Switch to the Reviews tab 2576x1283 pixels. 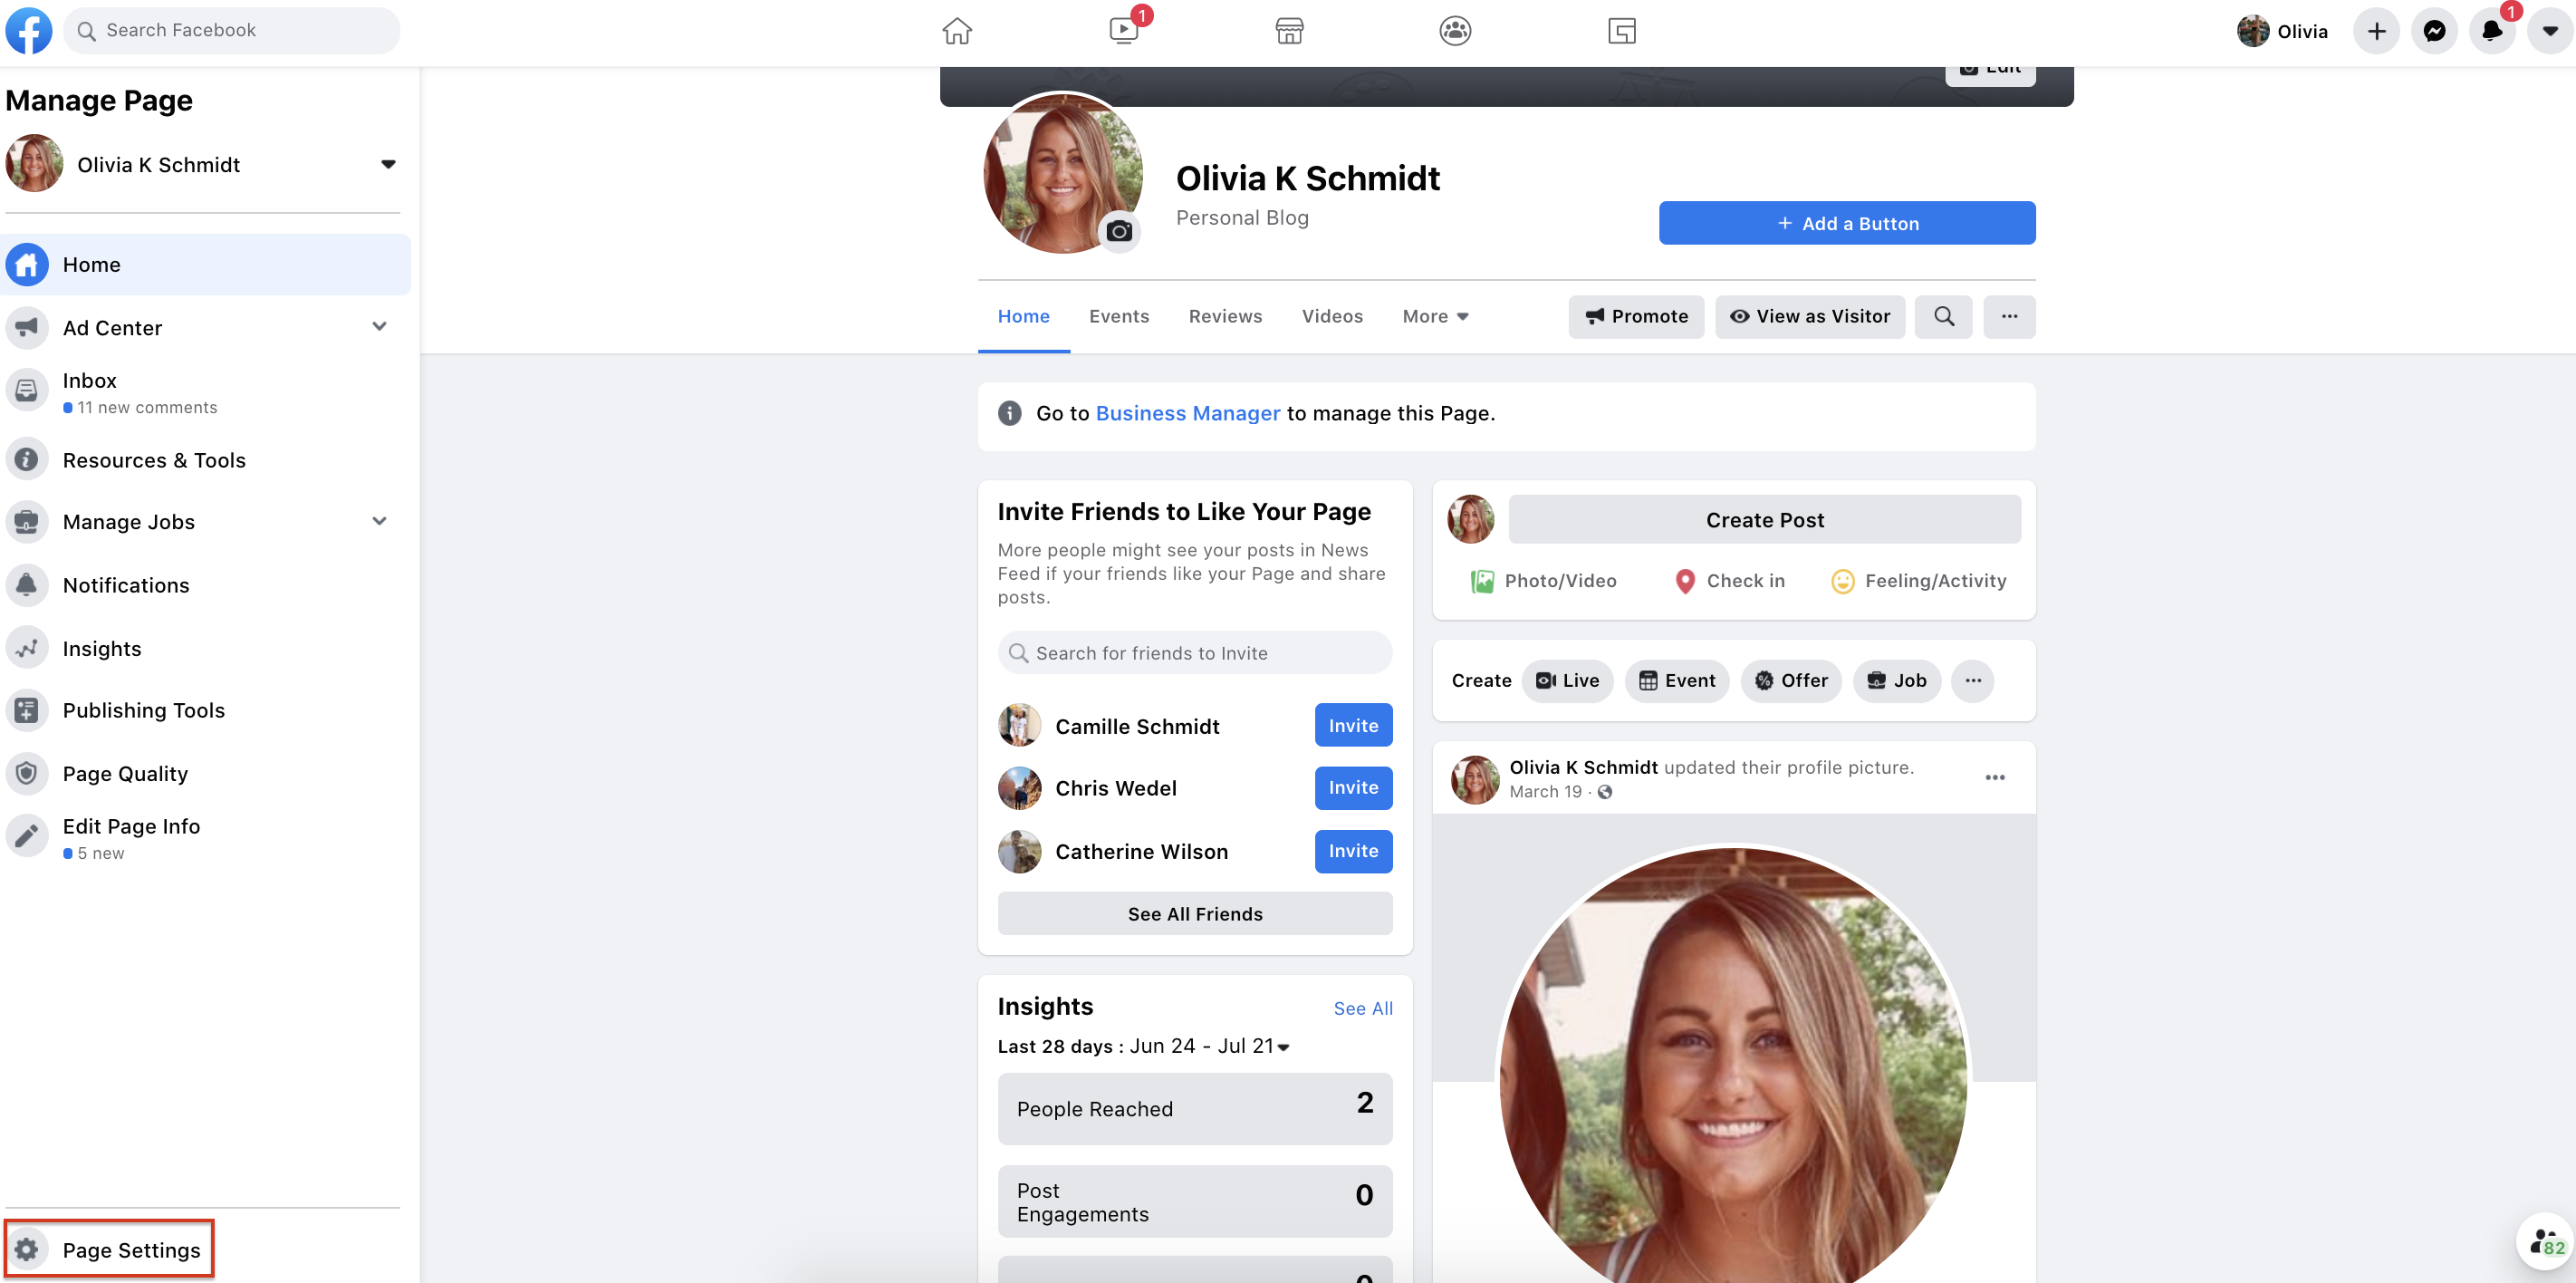(x=1225, y=316)
